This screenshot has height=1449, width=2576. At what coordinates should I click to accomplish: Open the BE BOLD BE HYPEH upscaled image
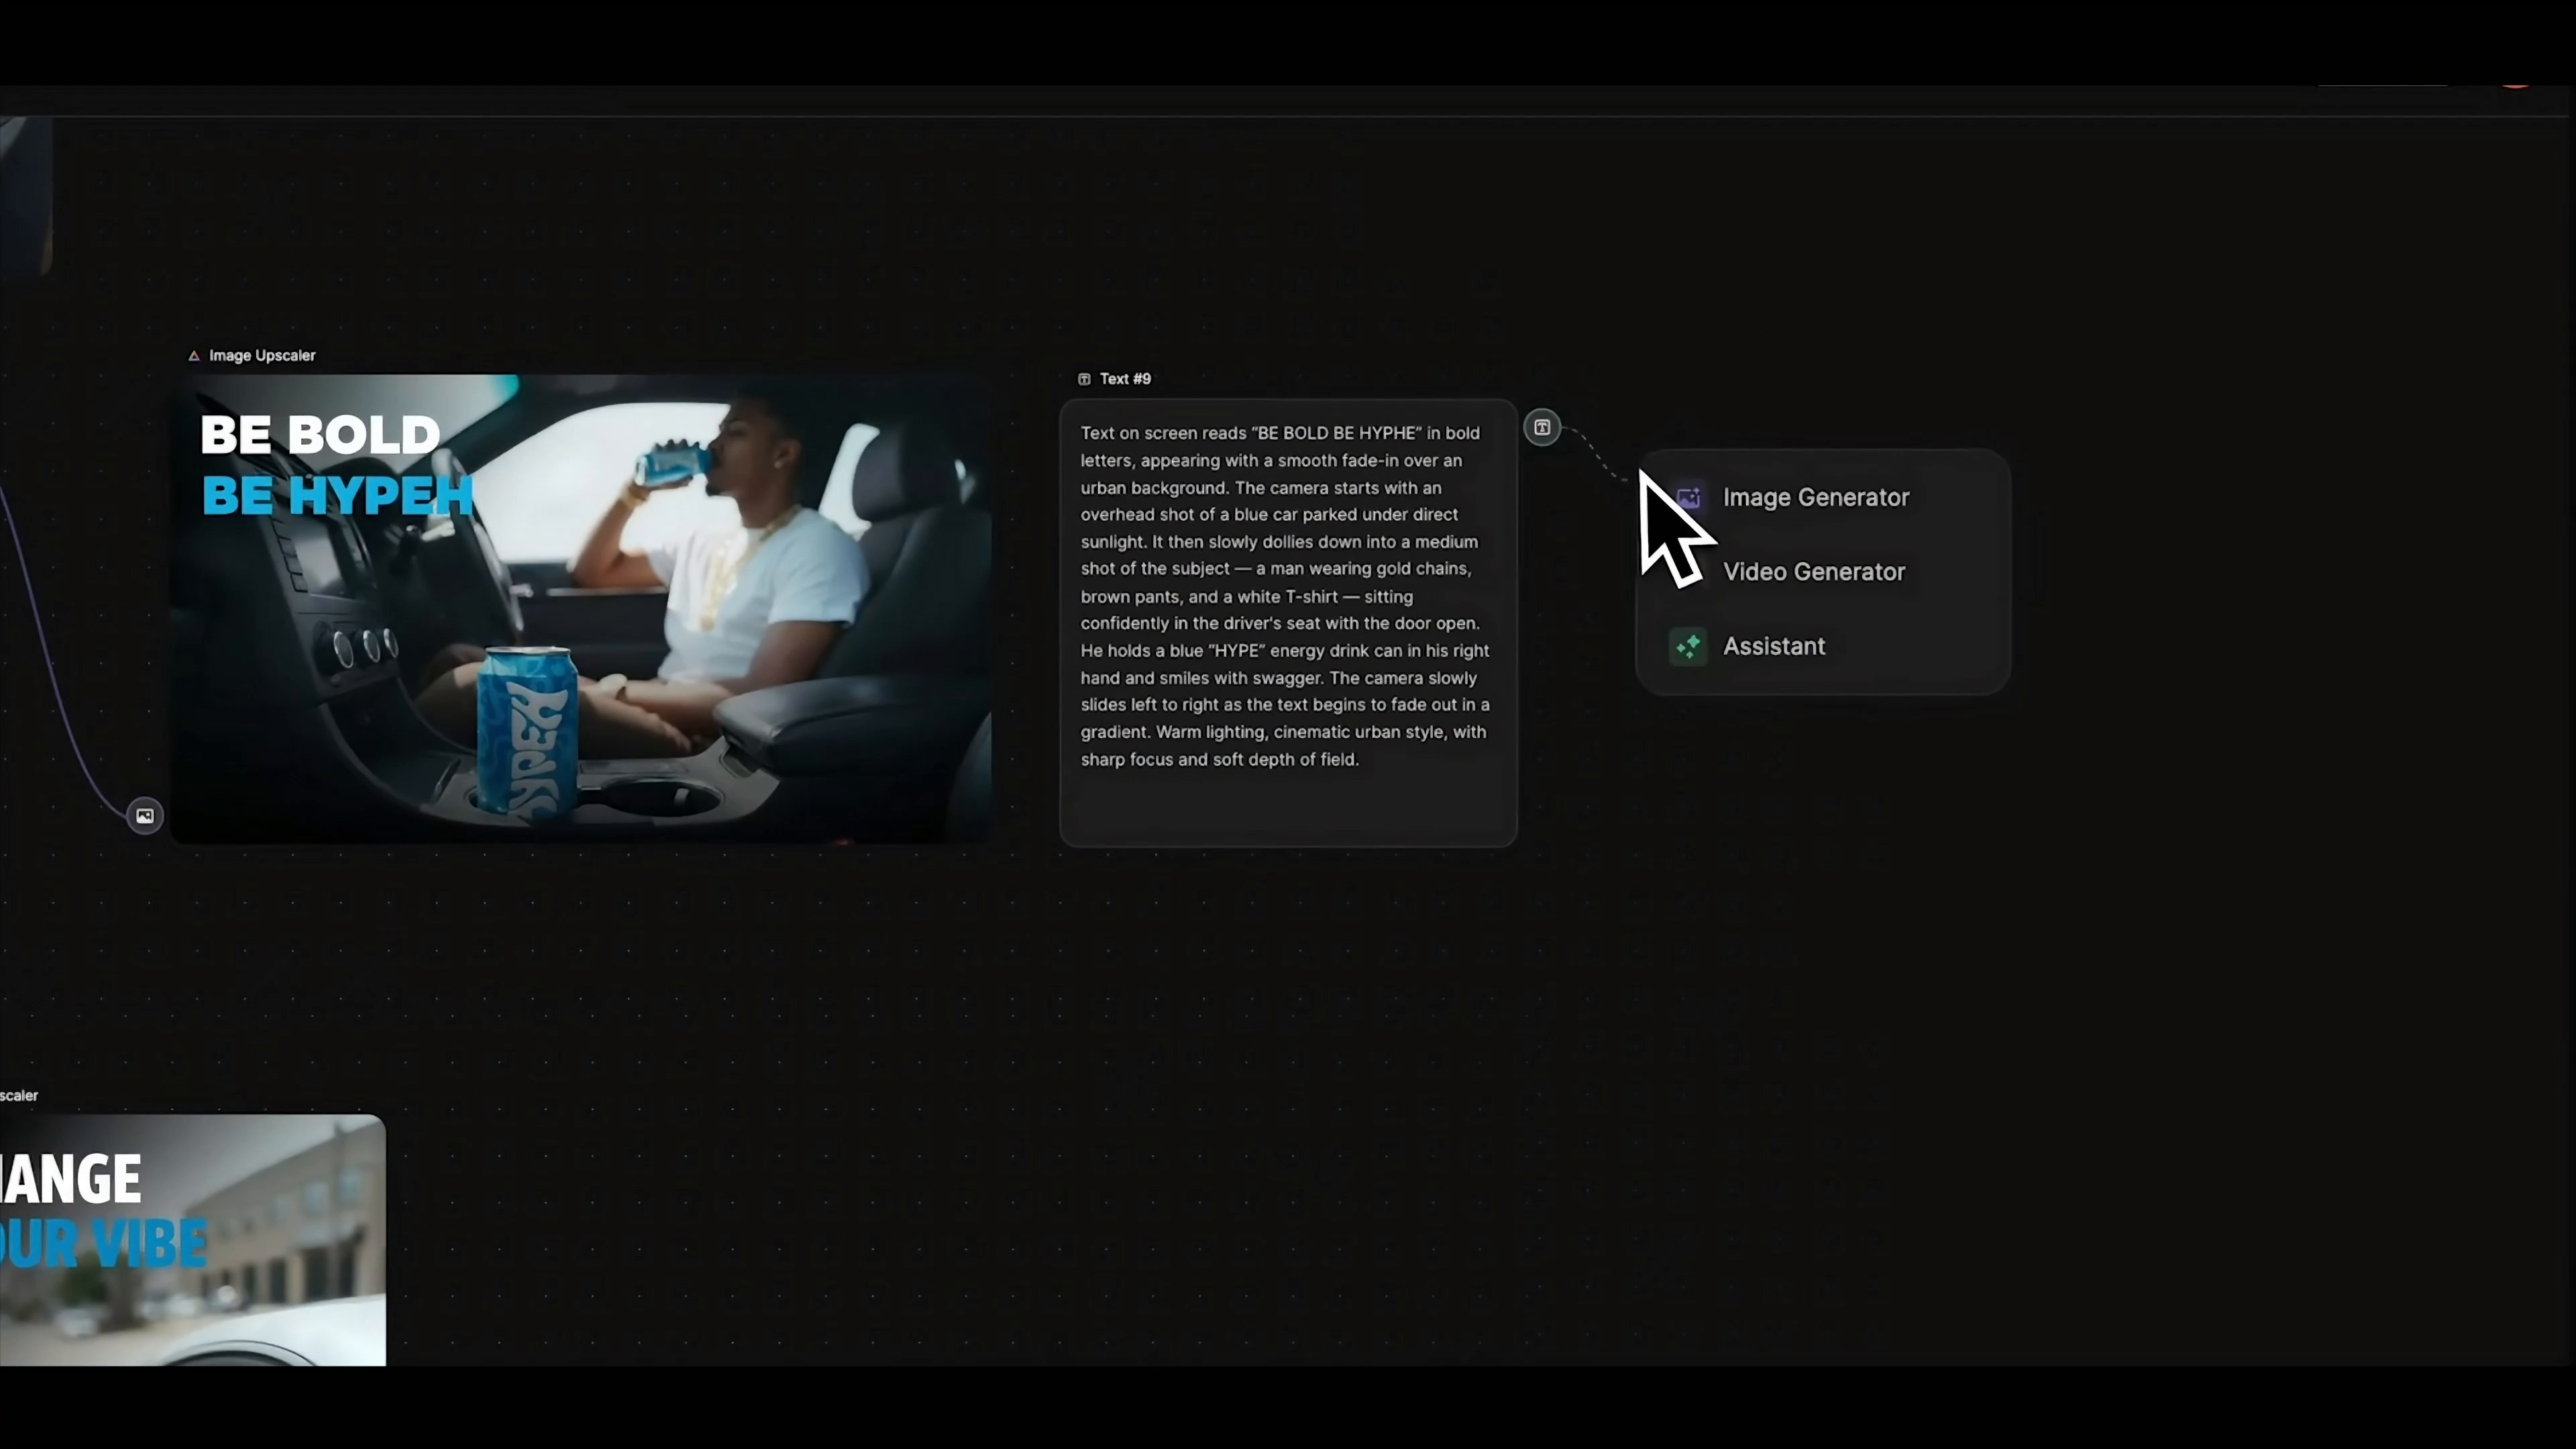pyautogui.click(x=581, y=609)
